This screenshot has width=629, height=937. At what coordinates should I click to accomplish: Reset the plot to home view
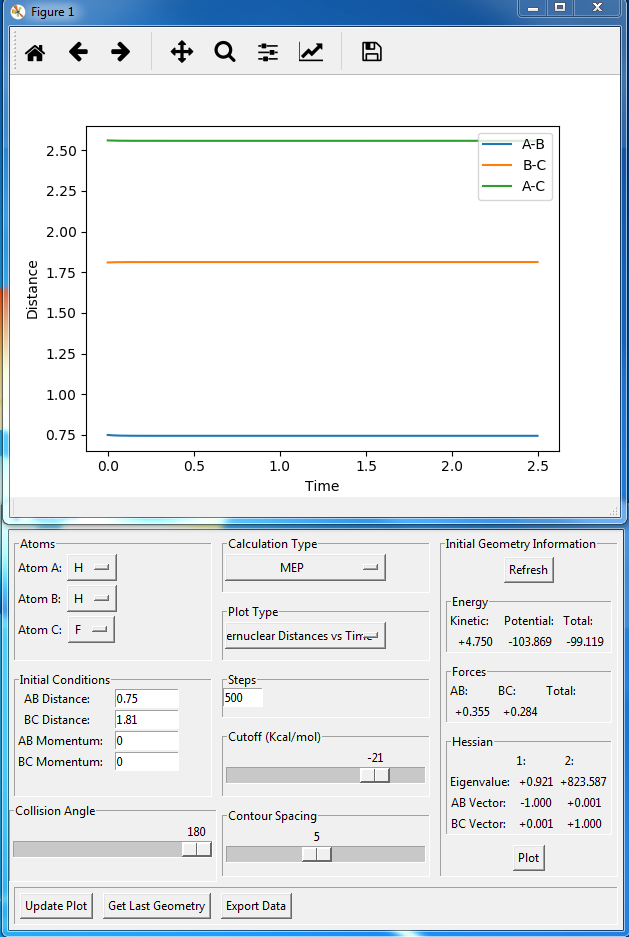tap(35, 53)
